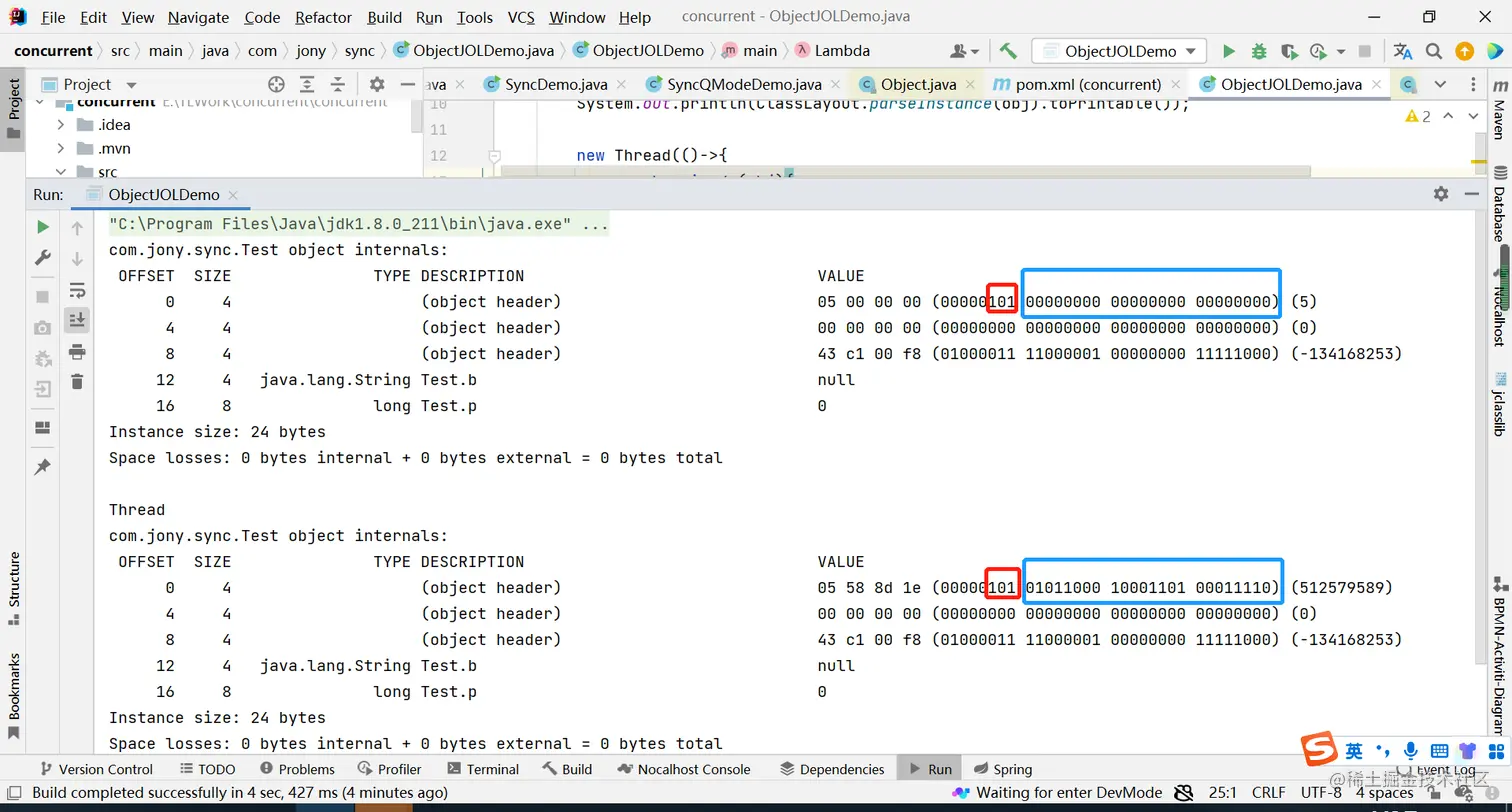1512x812 pixels.
Task: Click the UTF-8 encoding in status bar
Action: click(x=1321, y=792)
